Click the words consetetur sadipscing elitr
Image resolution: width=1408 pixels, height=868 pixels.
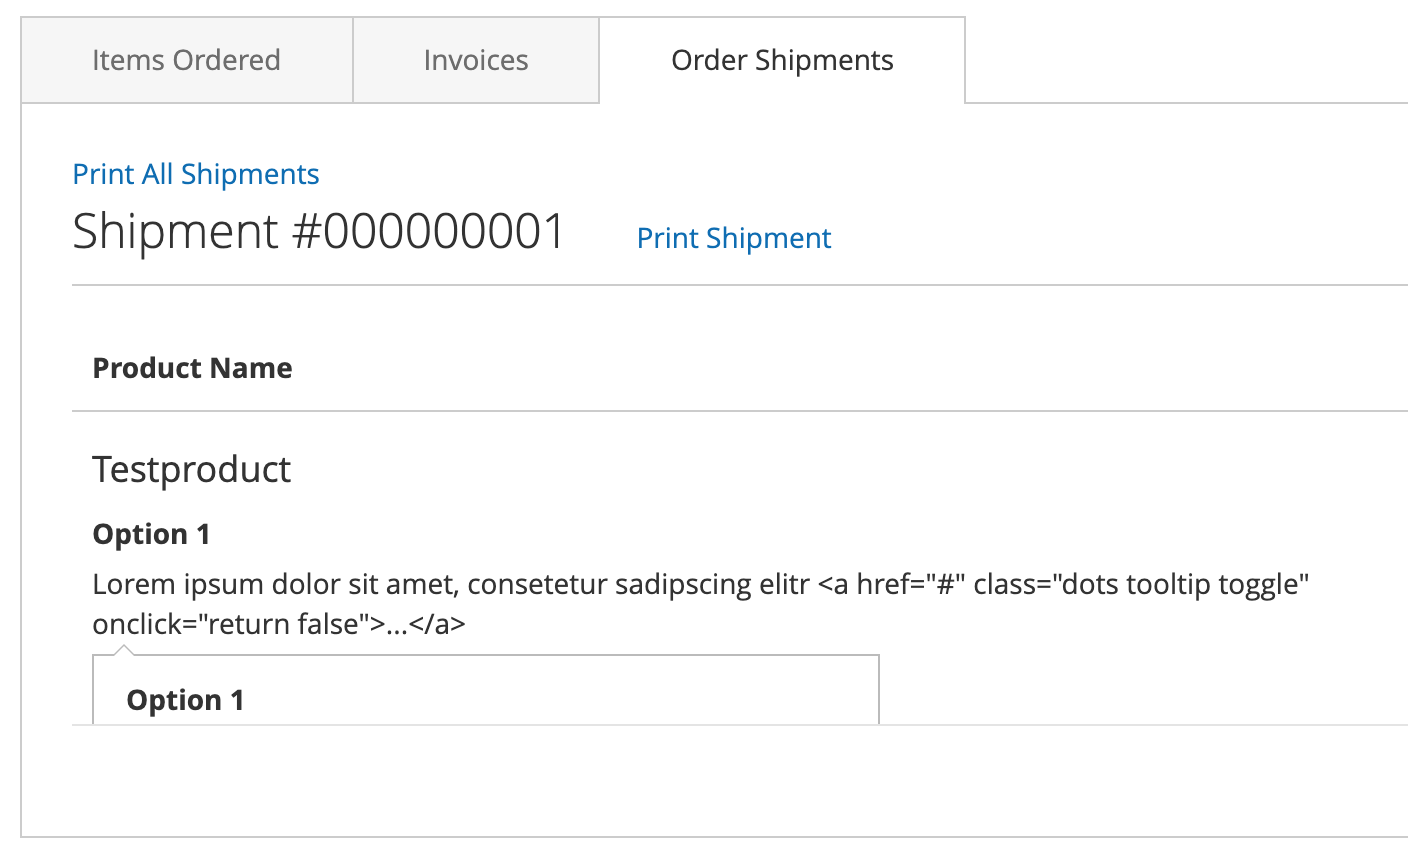click(638, 584)
